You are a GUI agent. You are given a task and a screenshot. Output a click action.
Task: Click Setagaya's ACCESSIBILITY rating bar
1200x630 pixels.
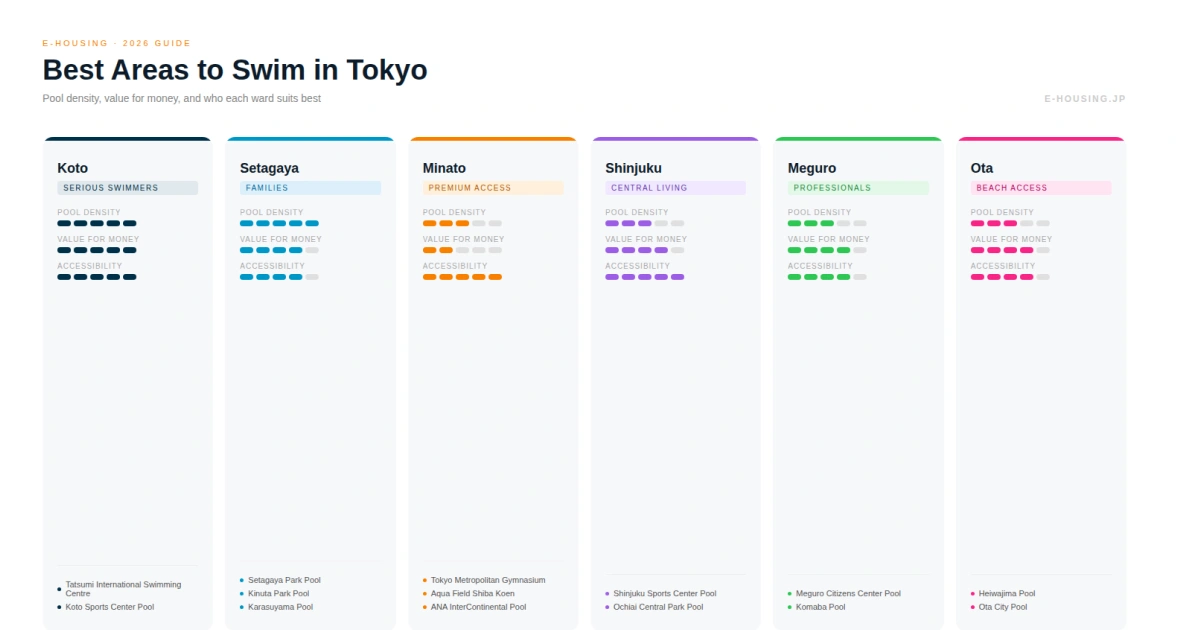[x=278, y=277]
